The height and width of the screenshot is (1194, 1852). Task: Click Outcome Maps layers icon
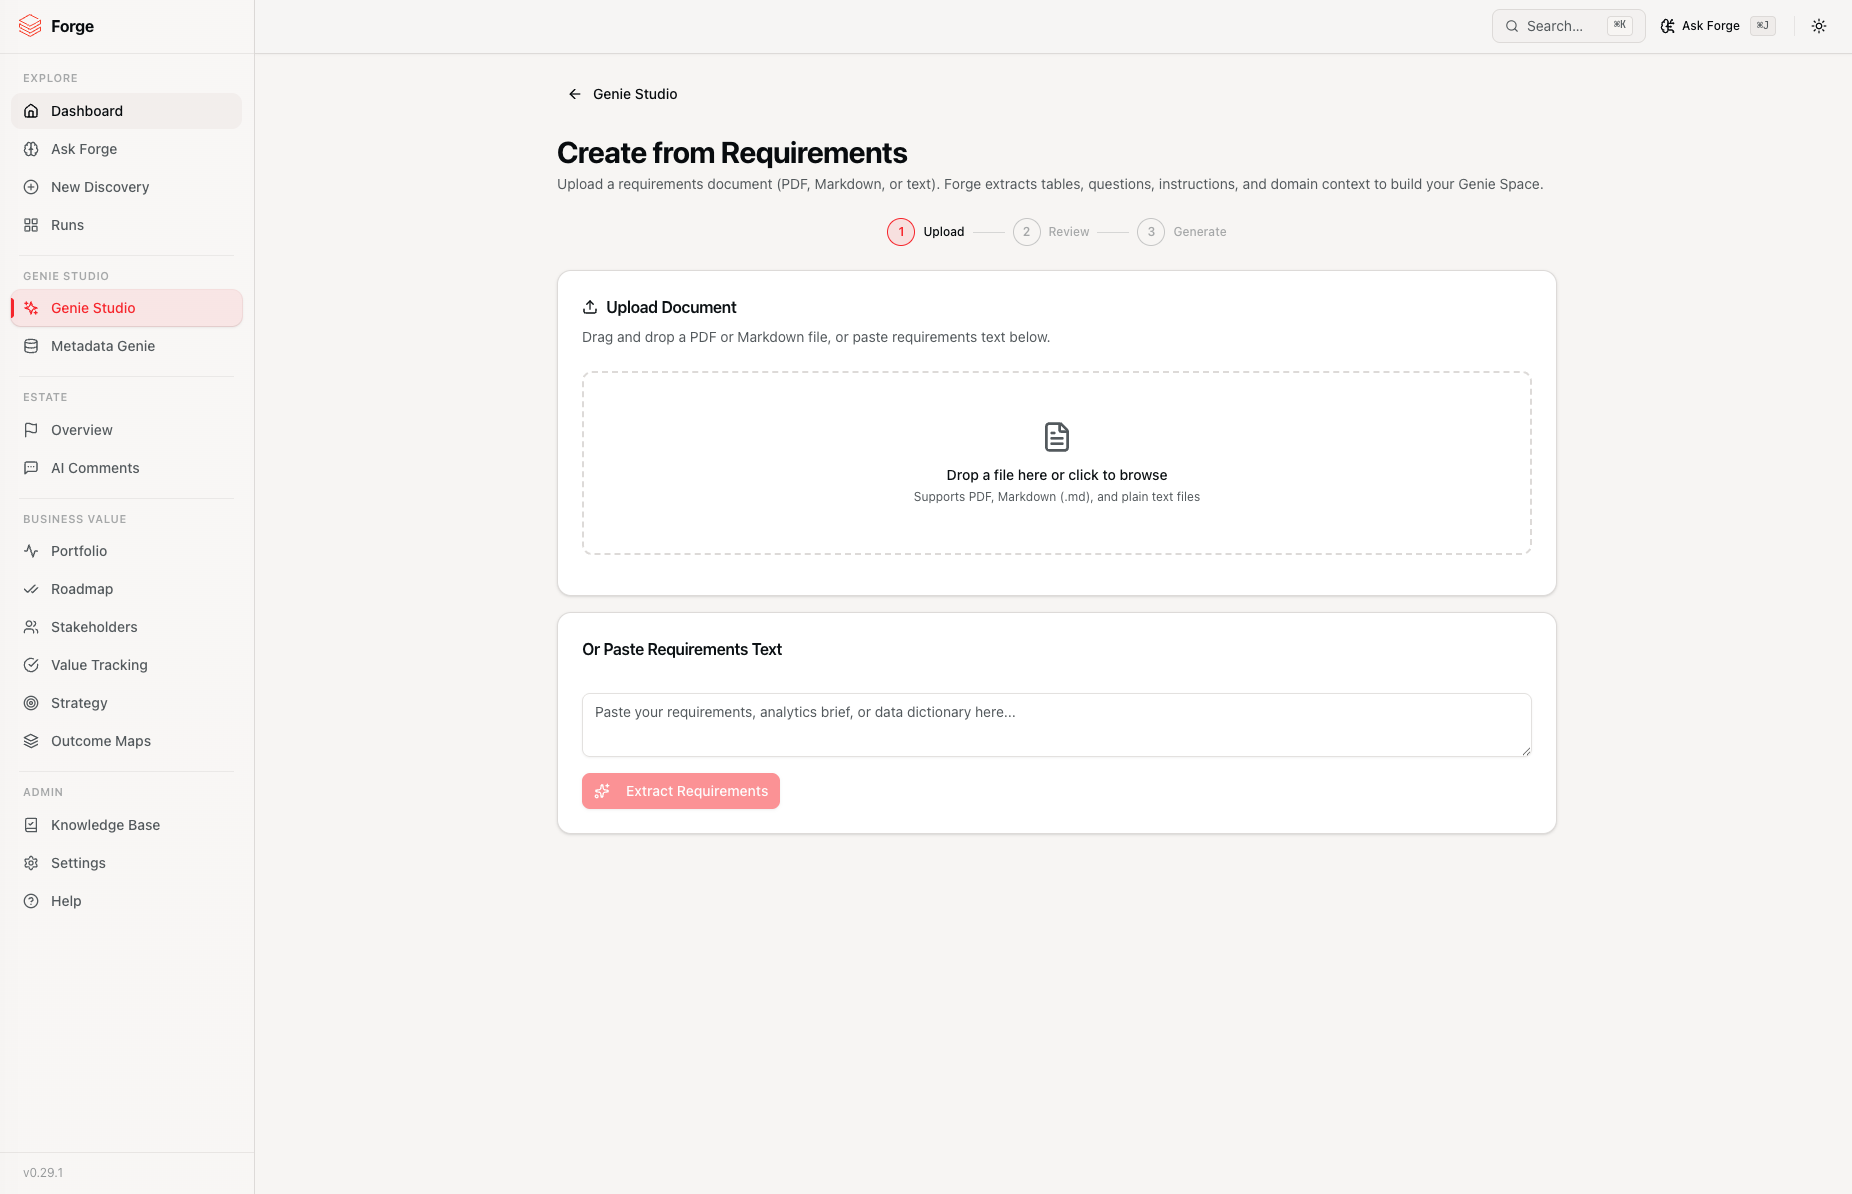pos(31,741)
